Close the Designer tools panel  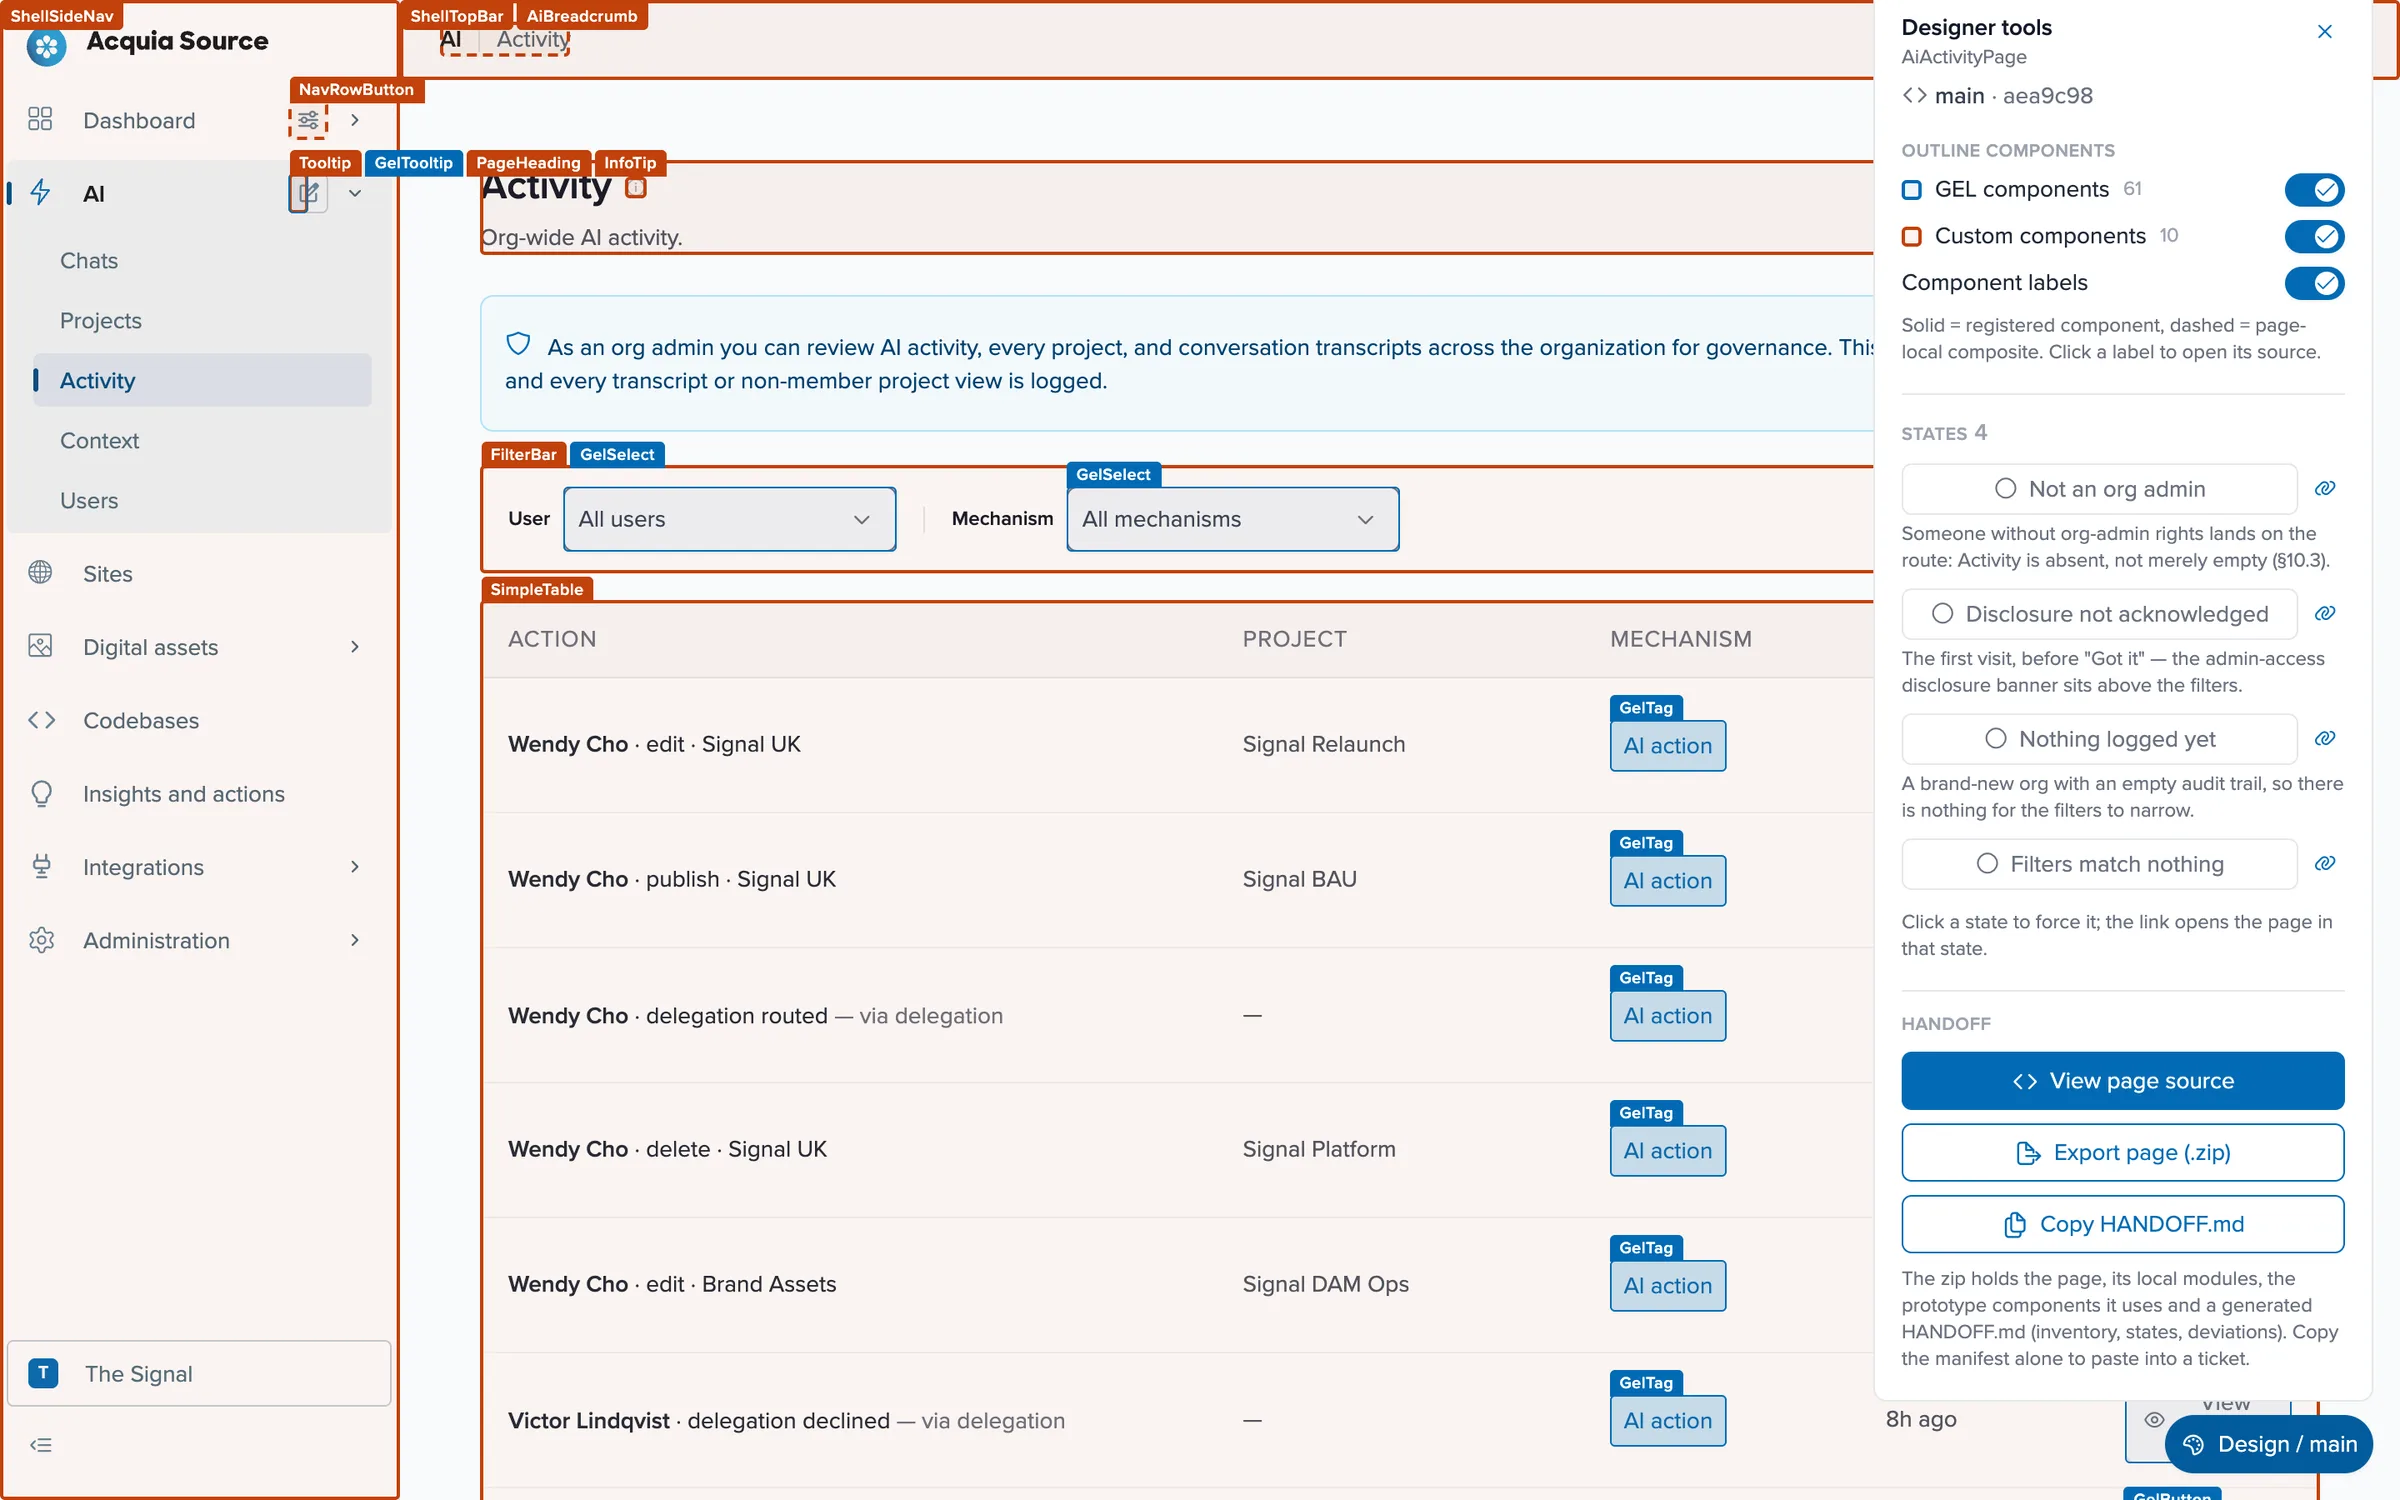coord(2324,32)
